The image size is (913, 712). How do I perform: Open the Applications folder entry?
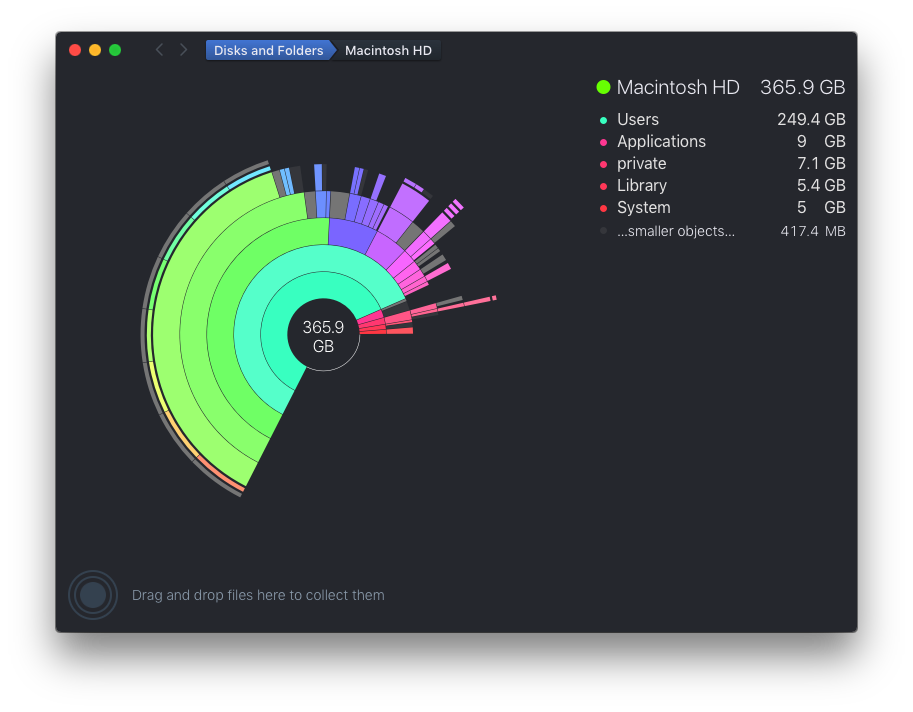pyautogui.click(x=661, y=141)
